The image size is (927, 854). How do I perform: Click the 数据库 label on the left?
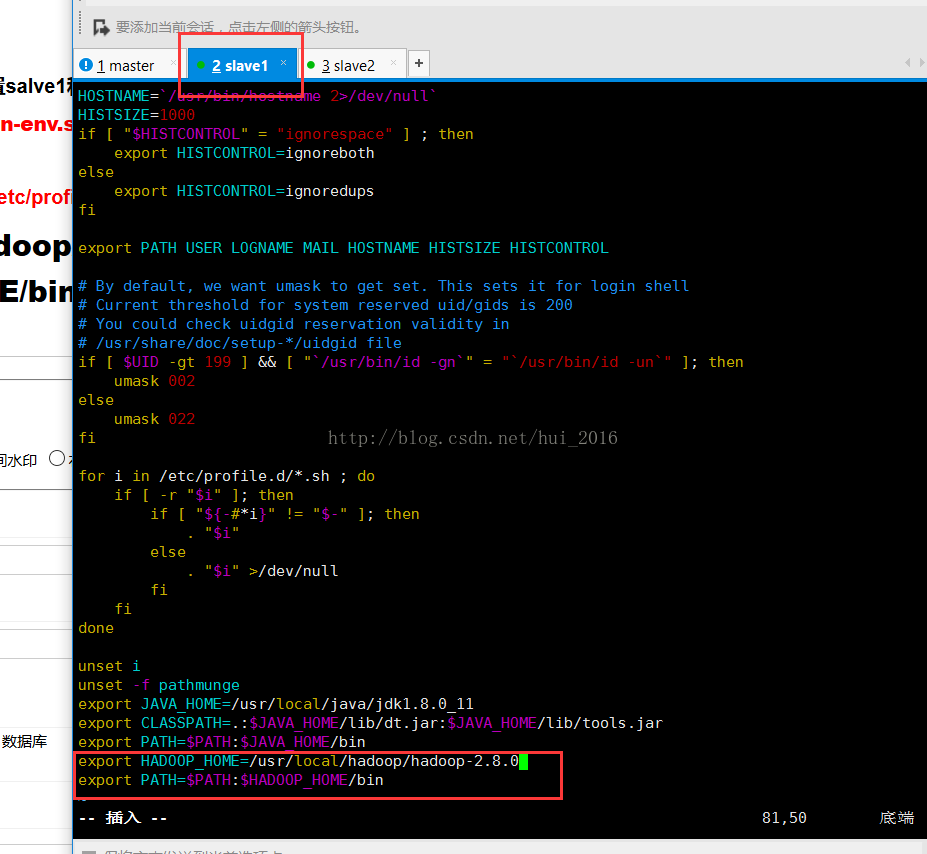pyautogui.click(x=24, y=742)
